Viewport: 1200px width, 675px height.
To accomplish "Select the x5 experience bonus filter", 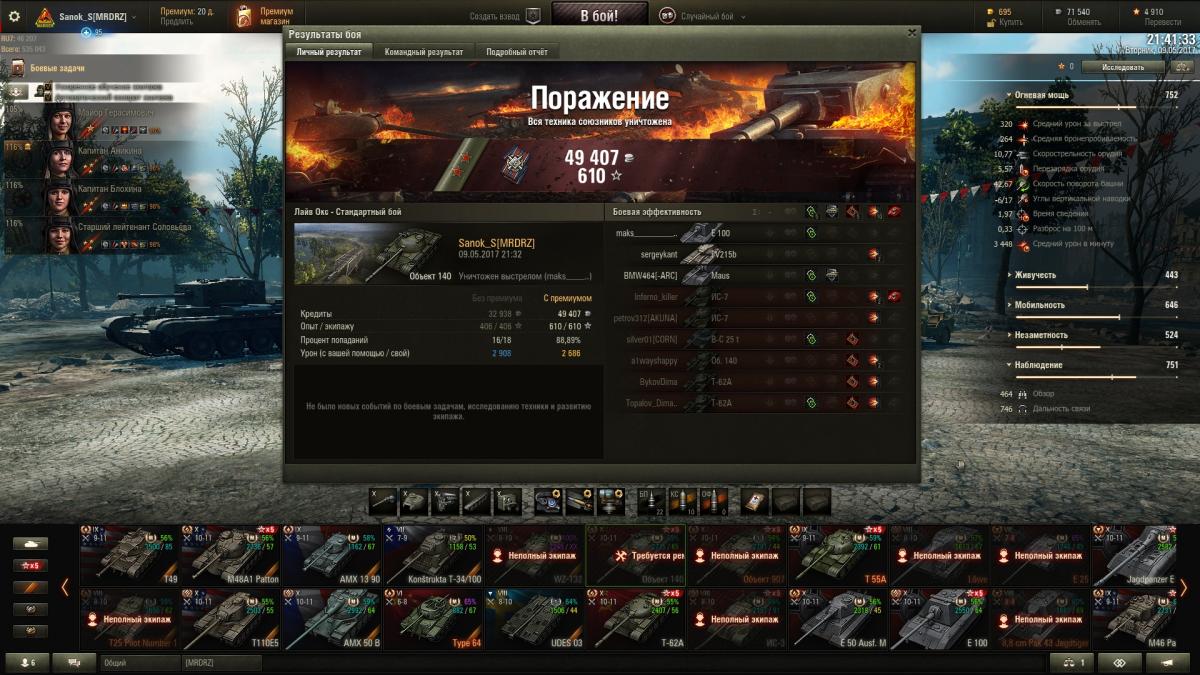I will click(x=30, y=565).
